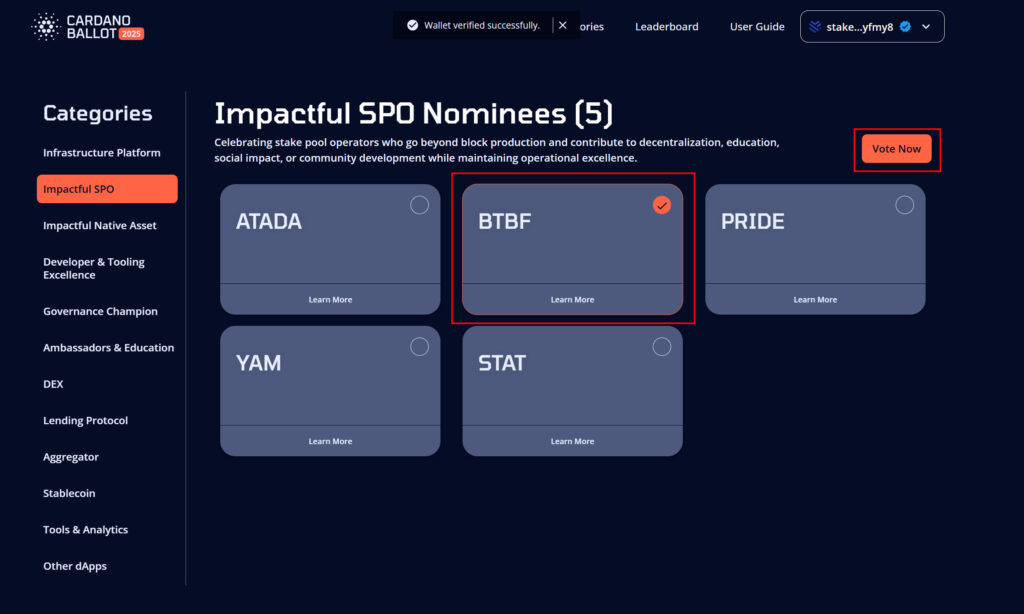
Task: Select the PRIDE nominee radio button
Action: coord(904,205)
